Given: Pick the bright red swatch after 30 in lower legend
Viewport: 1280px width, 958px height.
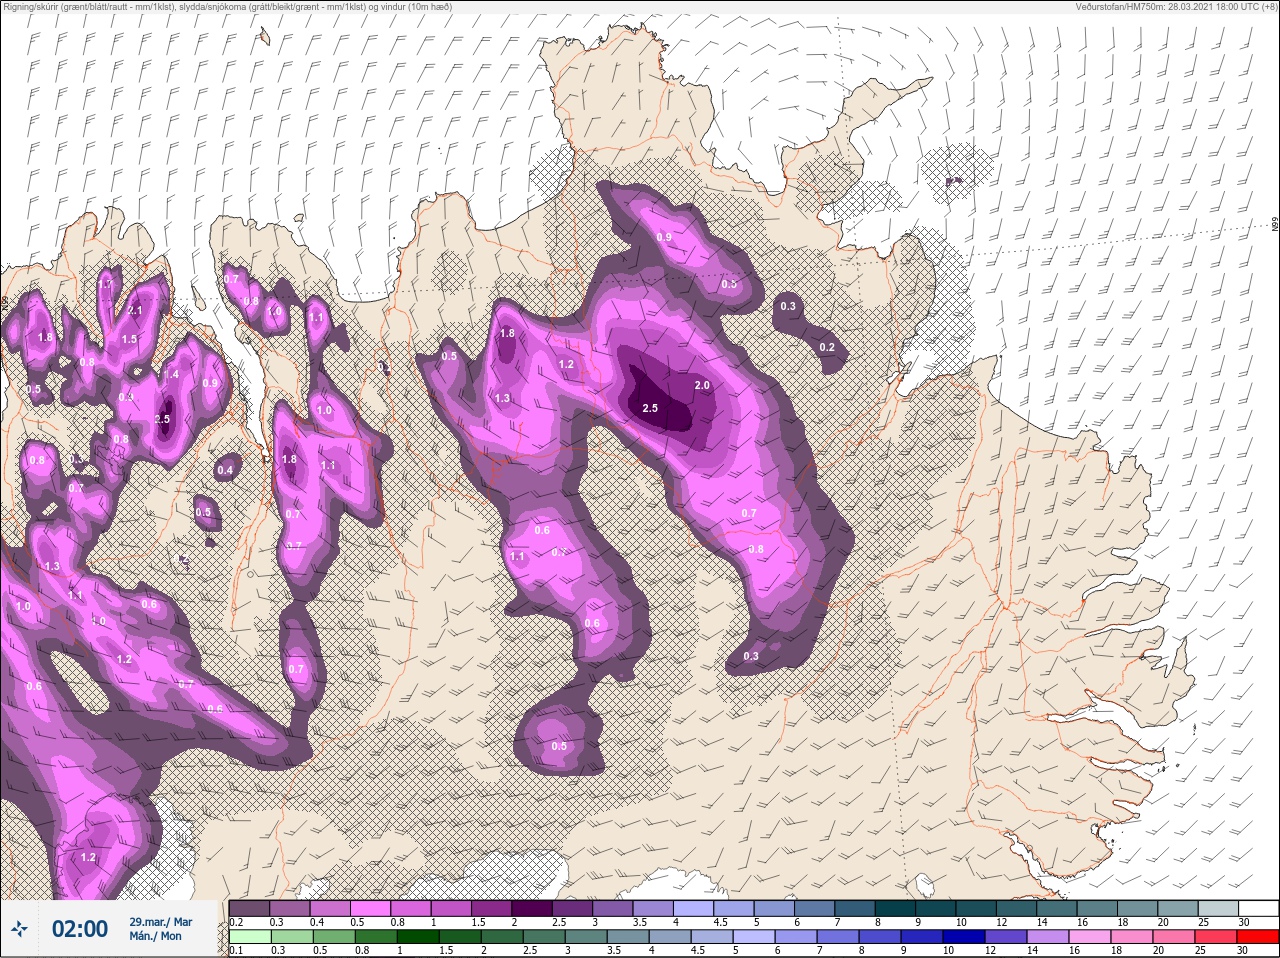Looking at the screenshot, I should coord(1258,936).
